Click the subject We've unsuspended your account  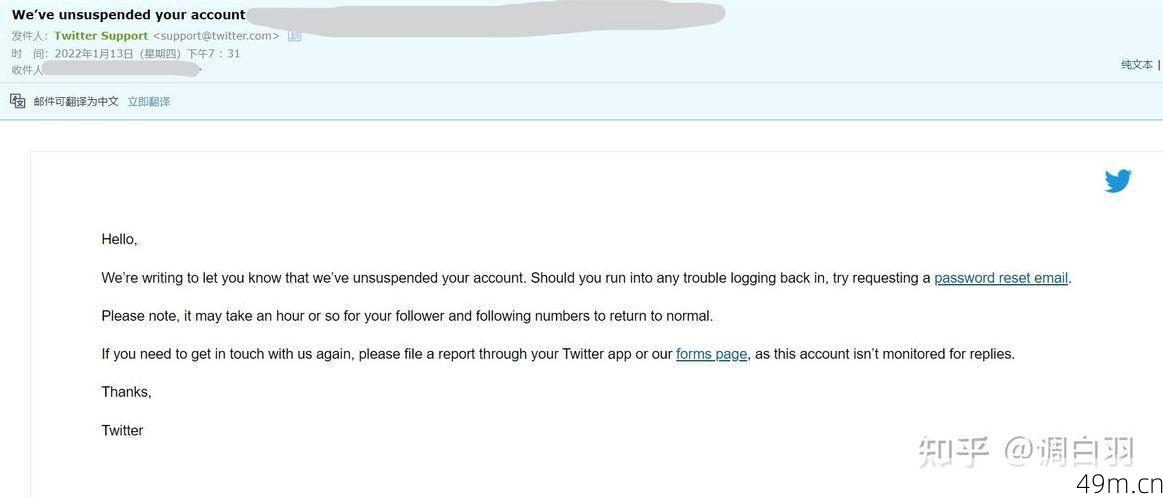[x=128, y=15]
